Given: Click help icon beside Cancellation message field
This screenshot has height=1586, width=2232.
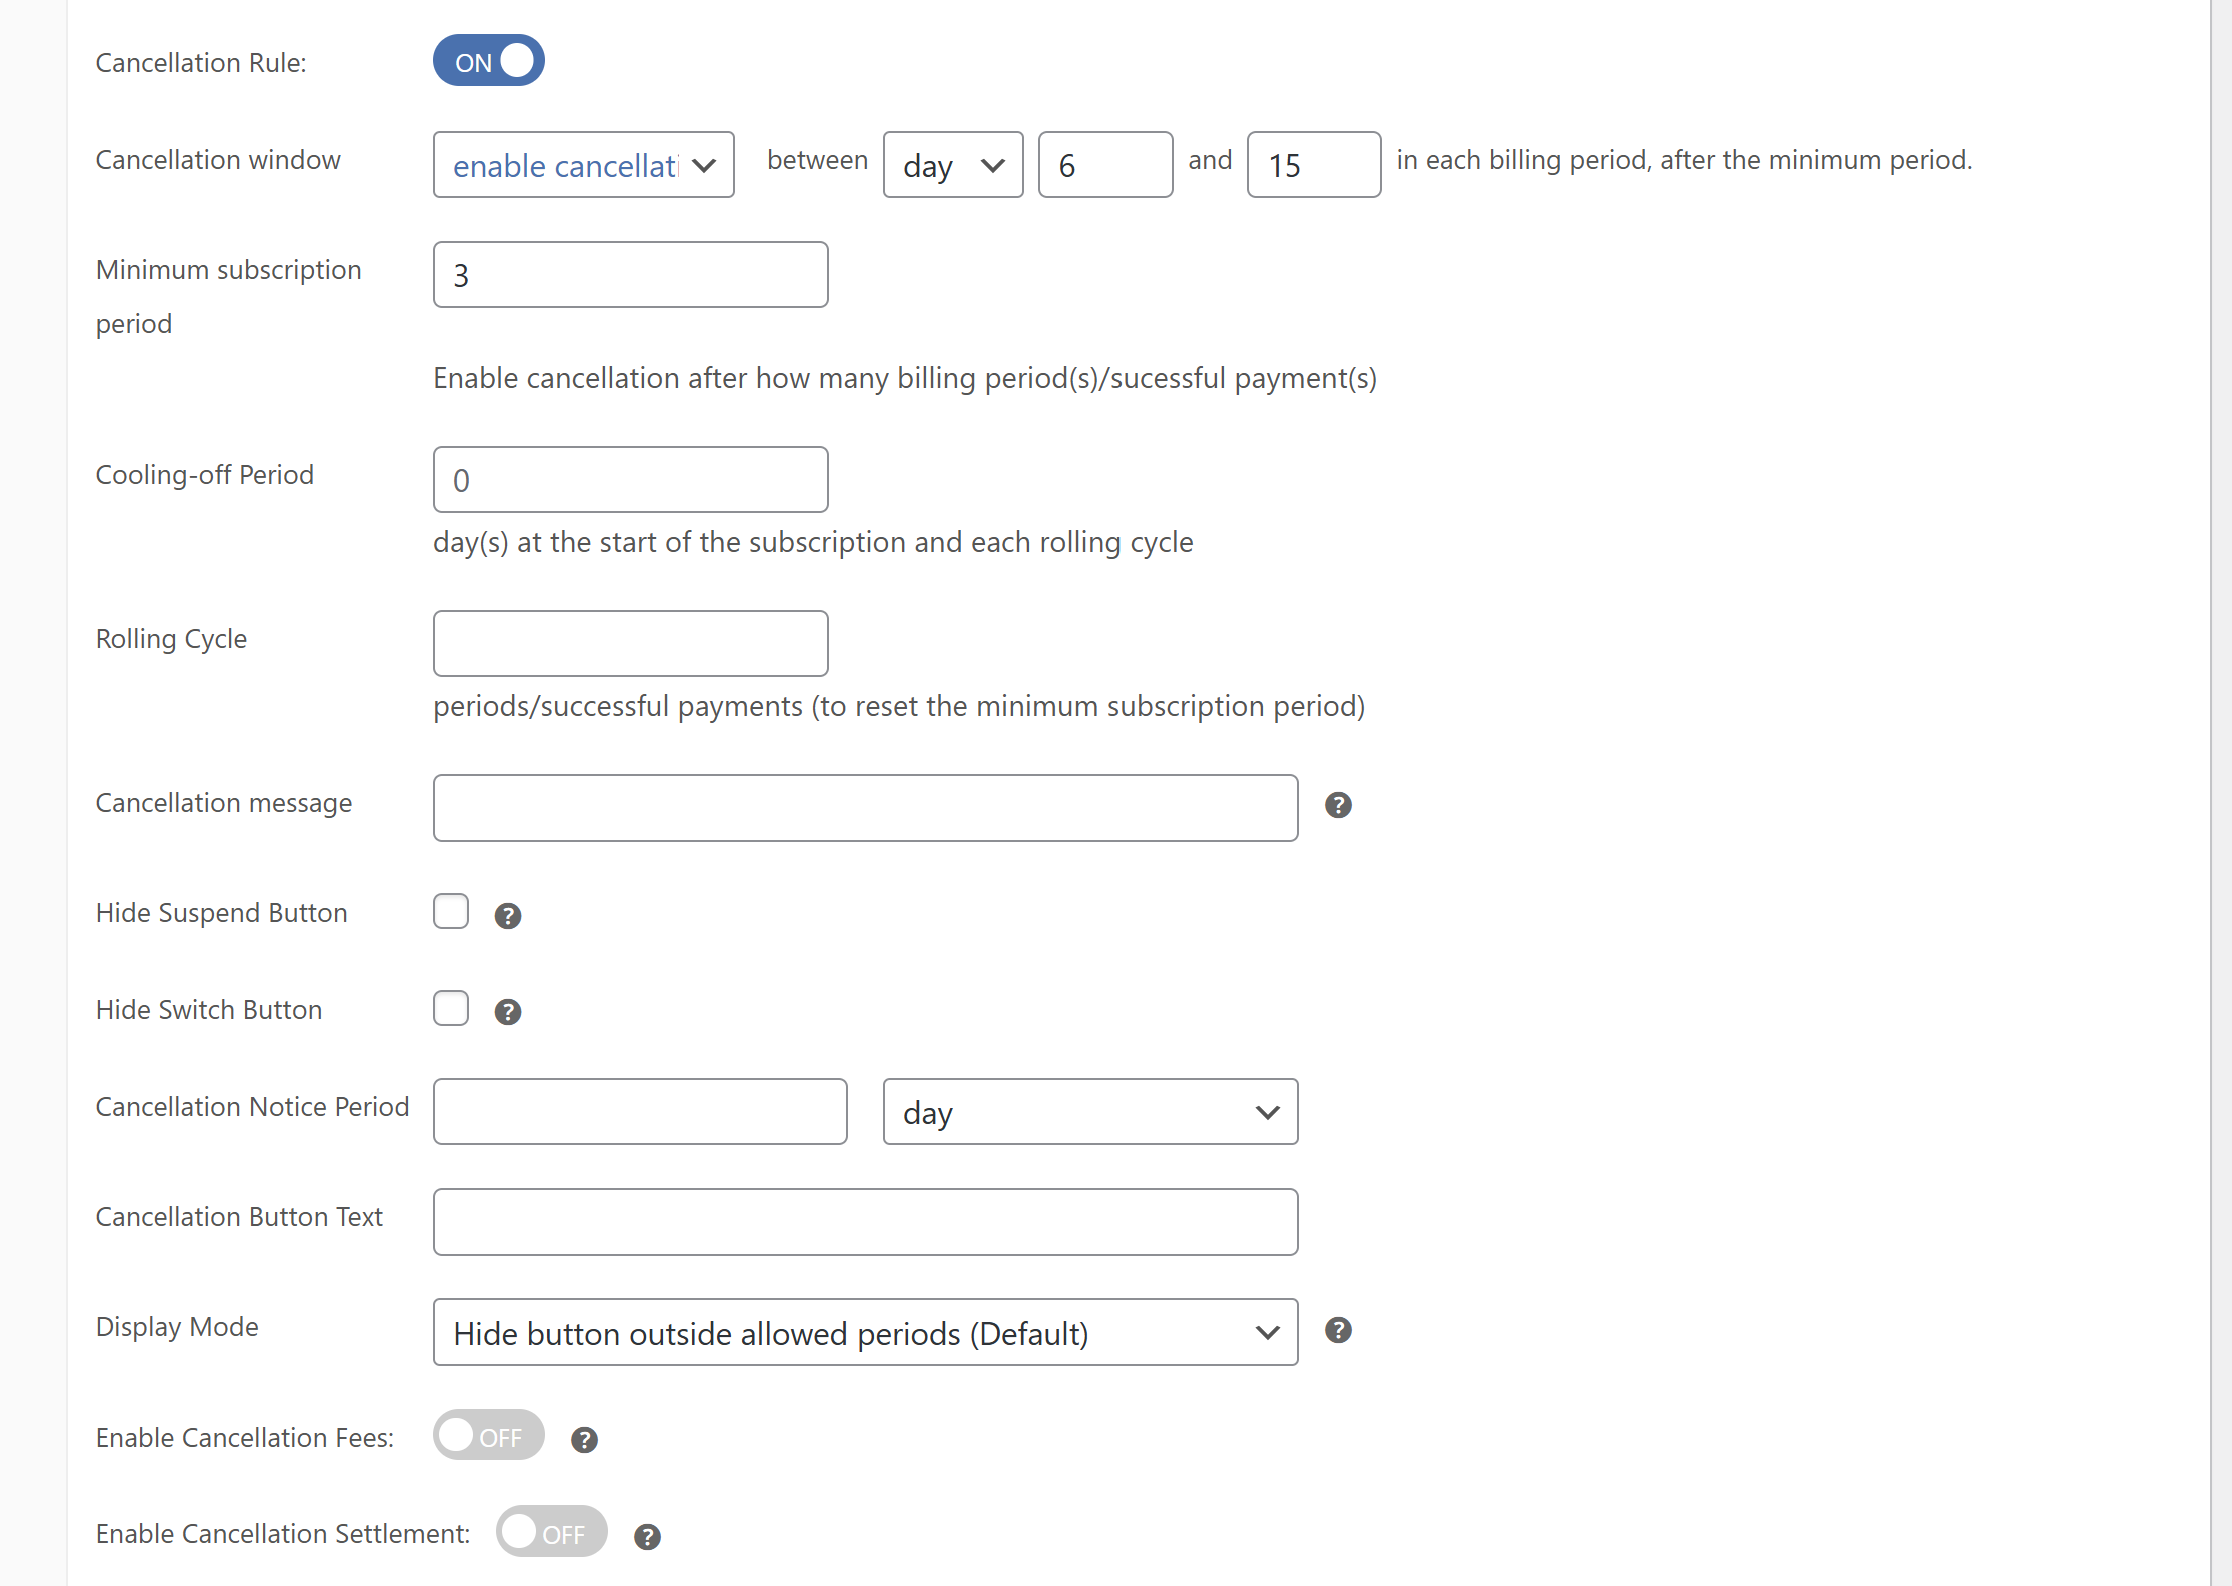Looking at the screenshot, I should 1338,805.
